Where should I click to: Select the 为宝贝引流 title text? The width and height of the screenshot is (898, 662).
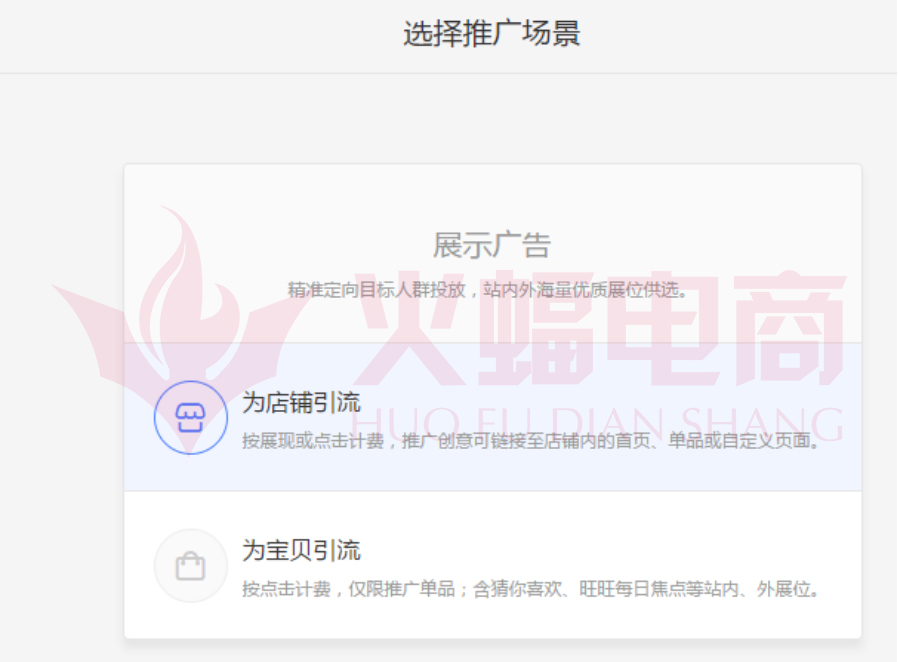[301, 550]
